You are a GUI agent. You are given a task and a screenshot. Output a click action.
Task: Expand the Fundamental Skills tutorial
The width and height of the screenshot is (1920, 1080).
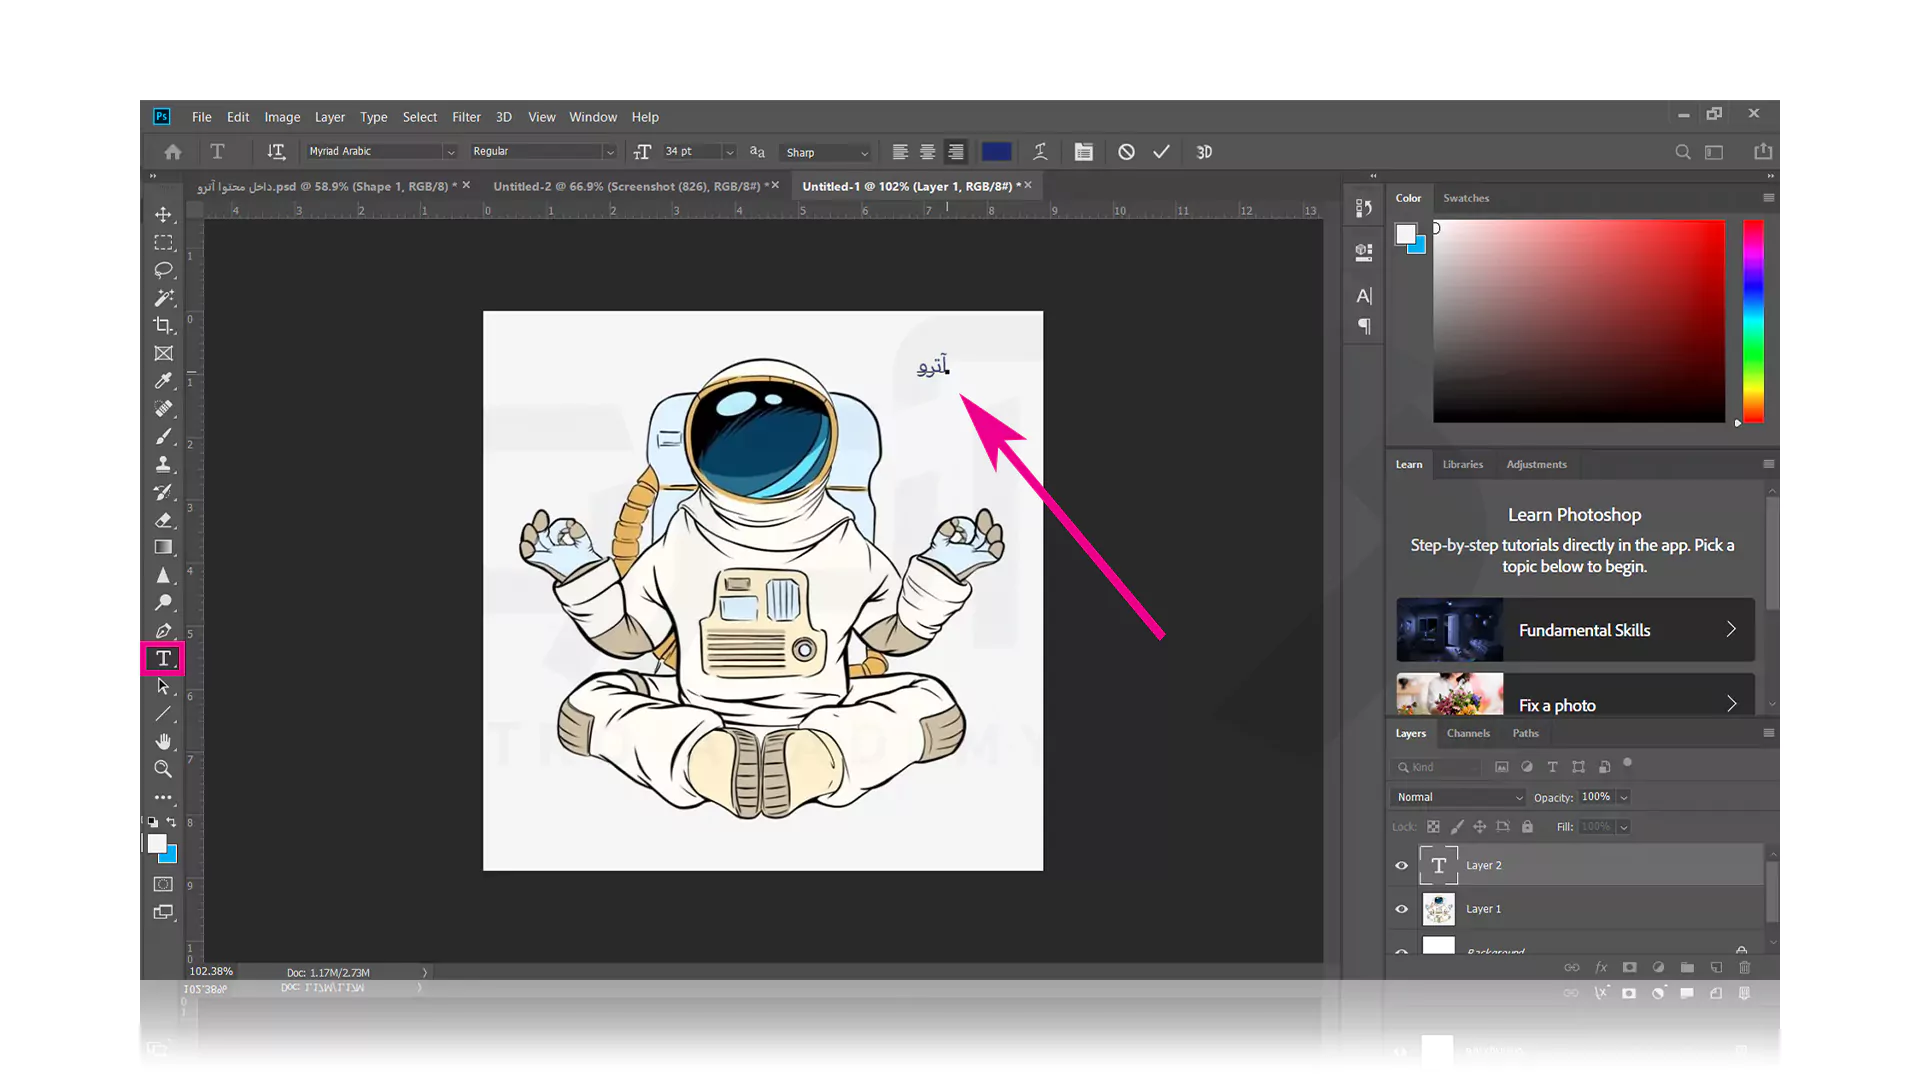(1575, 630)
